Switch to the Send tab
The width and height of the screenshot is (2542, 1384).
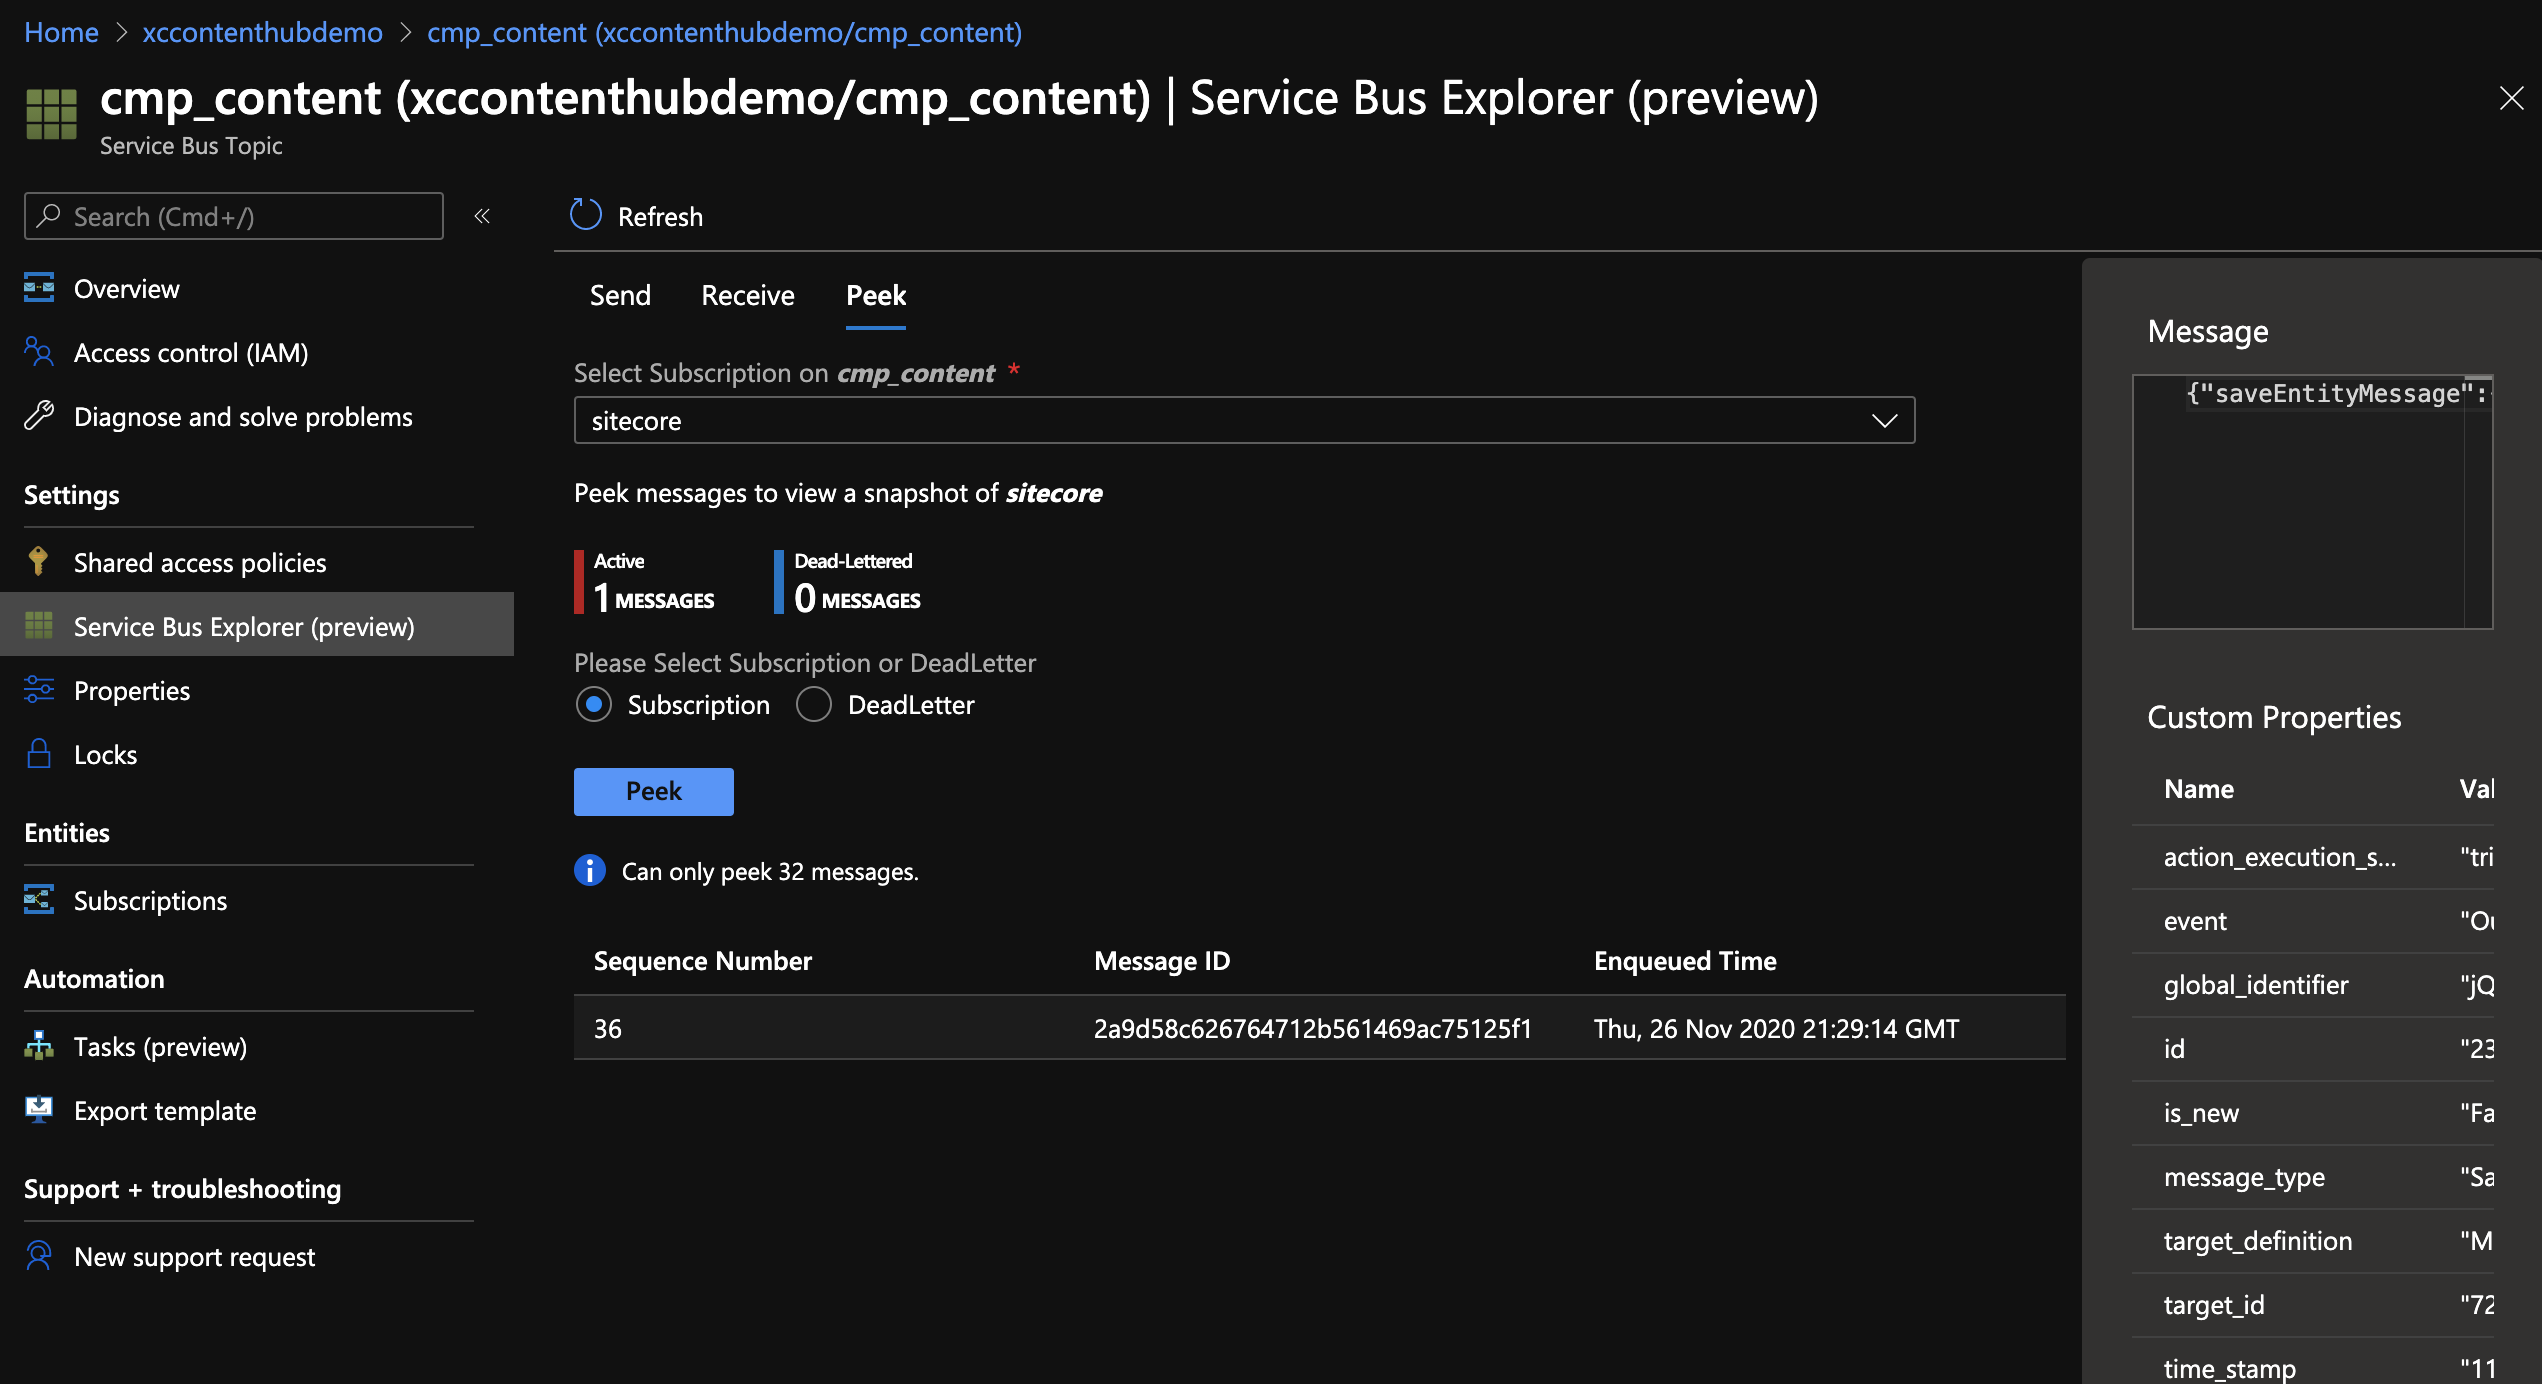620,296
